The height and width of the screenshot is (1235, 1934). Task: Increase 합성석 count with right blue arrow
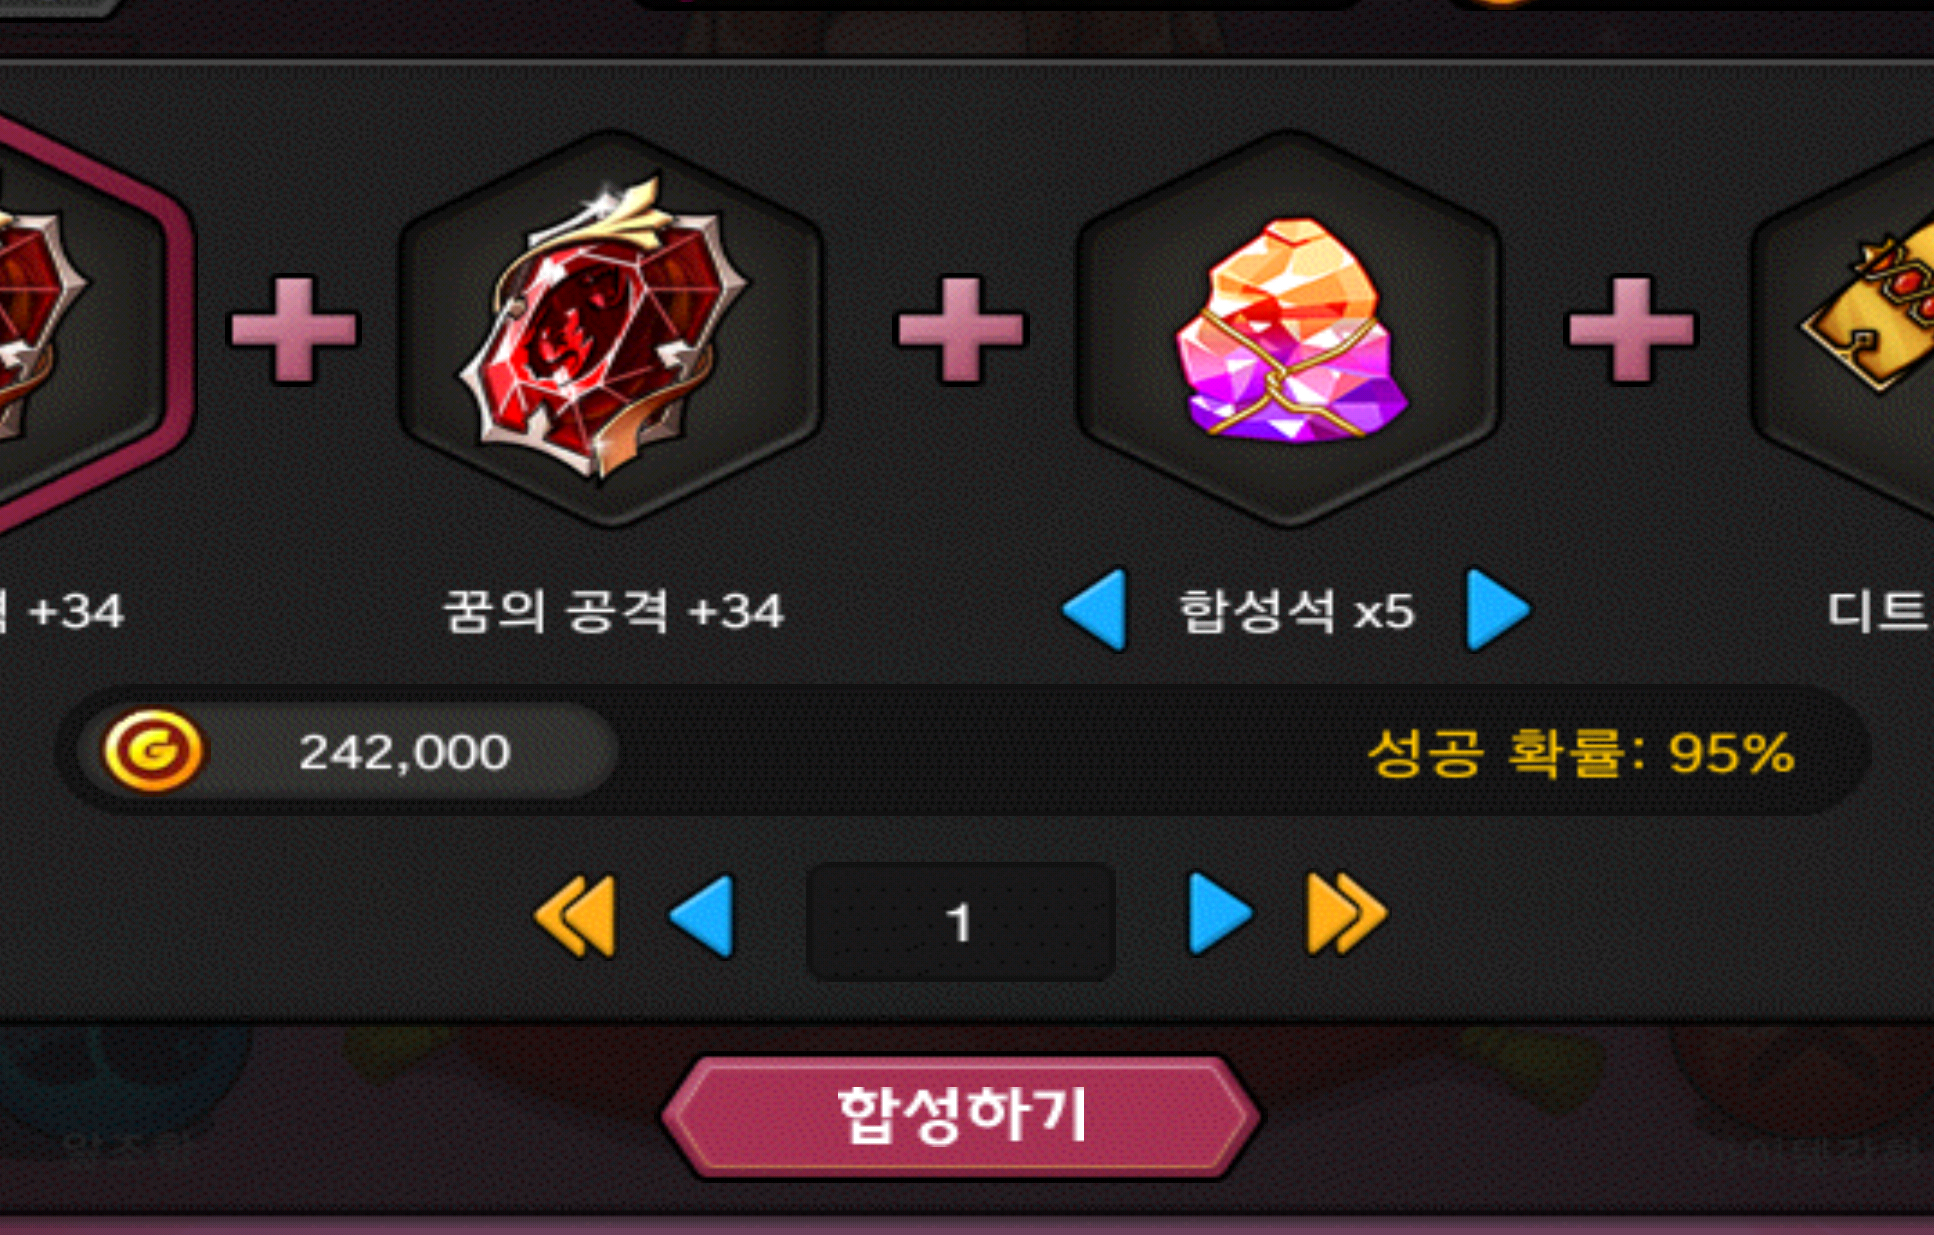pos(1498,610)
